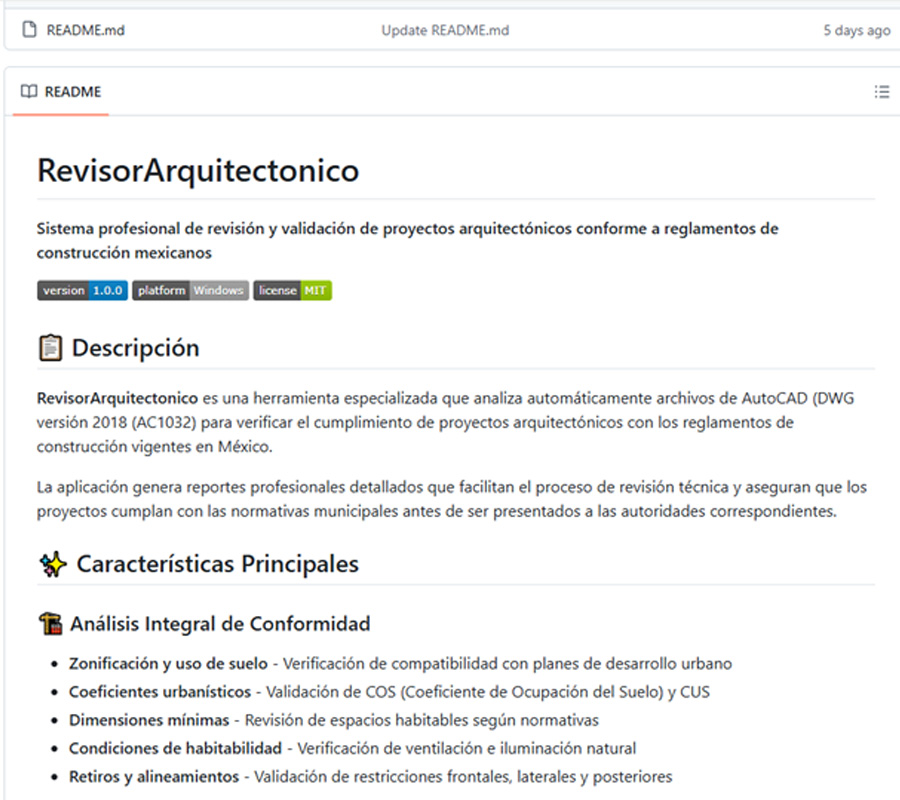The image size is (900, 800).
Task: Click the Análisis Integral de Conformidad heading
Action: click(220, 624)
